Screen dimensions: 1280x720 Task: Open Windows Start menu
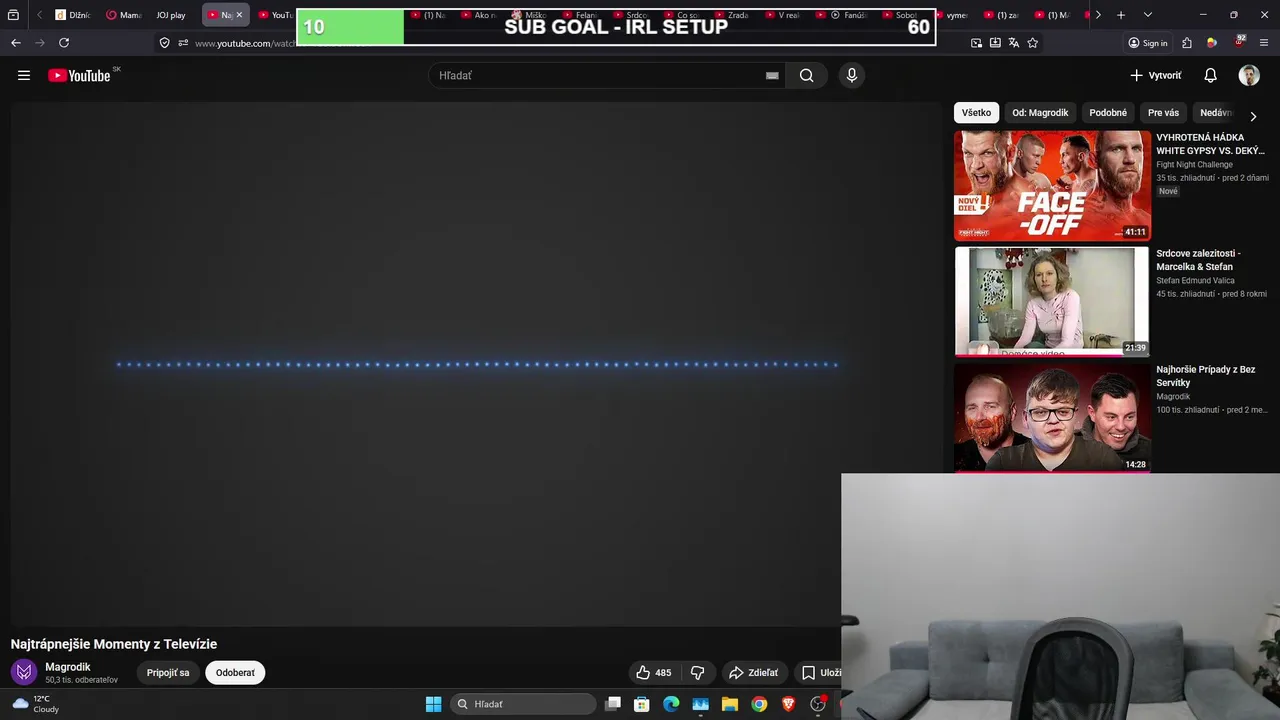[x=433, y=704]
